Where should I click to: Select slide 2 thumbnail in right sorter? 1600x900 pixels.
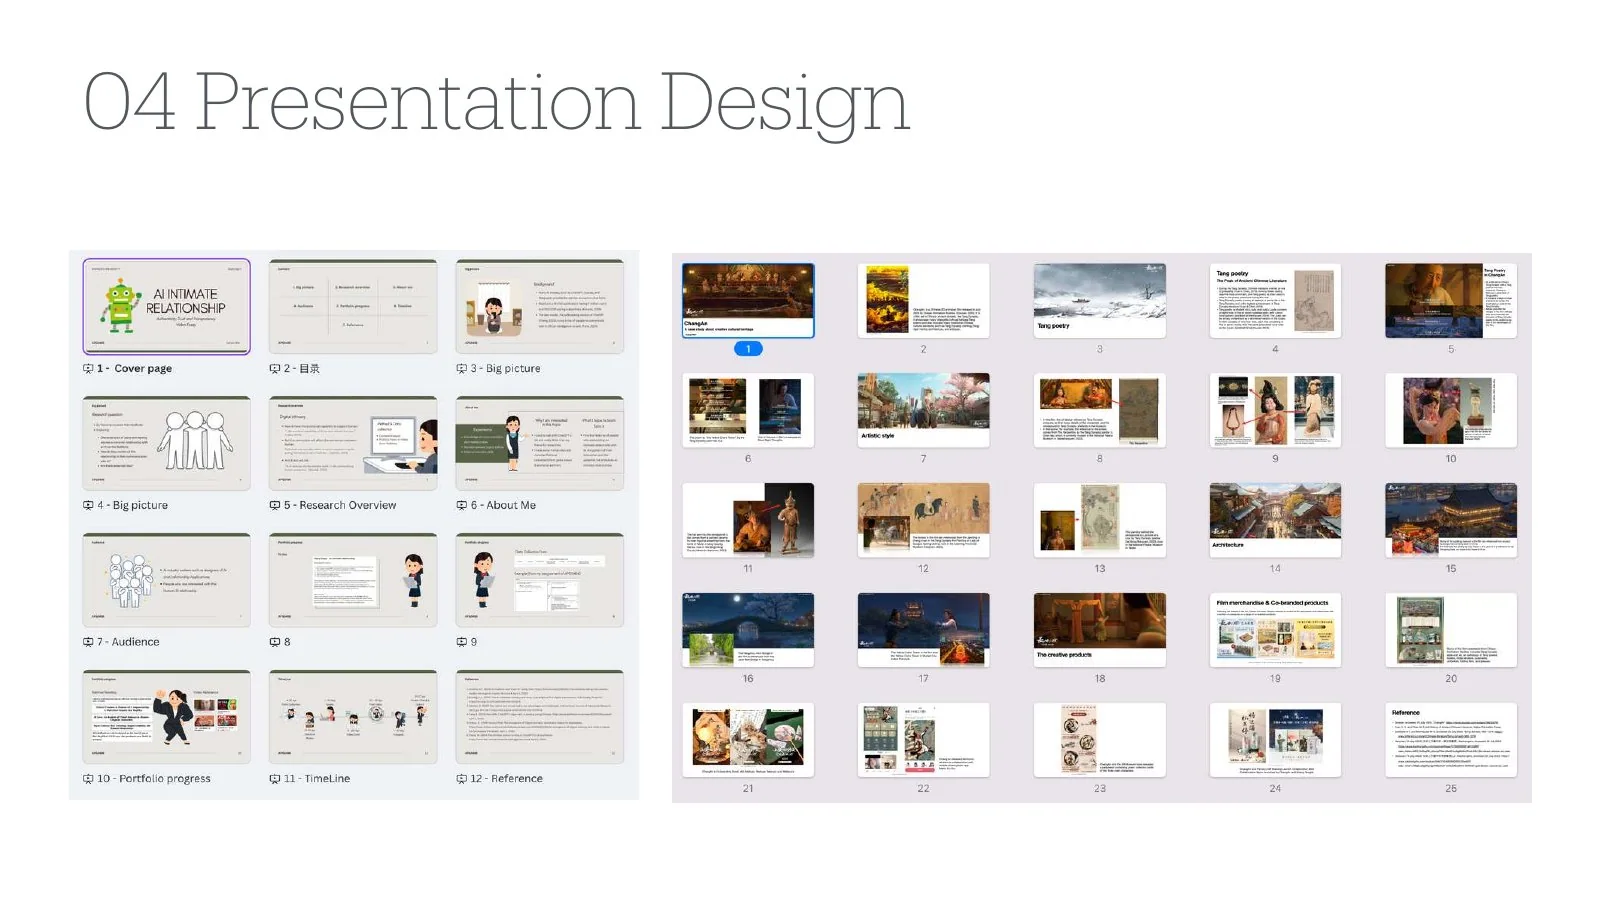click(924, 301)
